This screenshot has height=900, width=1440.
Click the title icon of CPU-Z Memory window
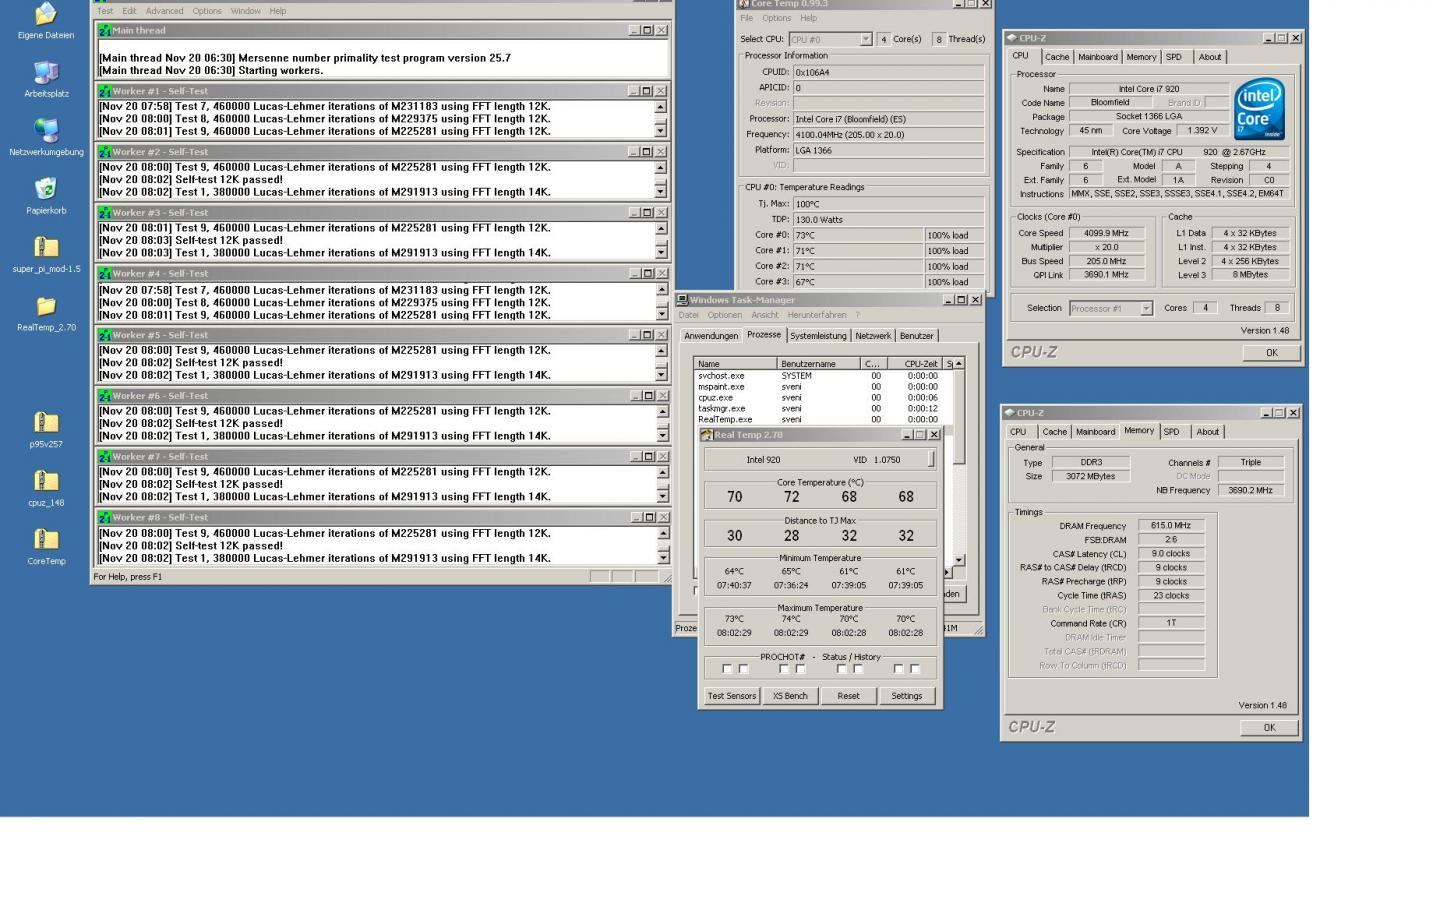pos(1010,413)
